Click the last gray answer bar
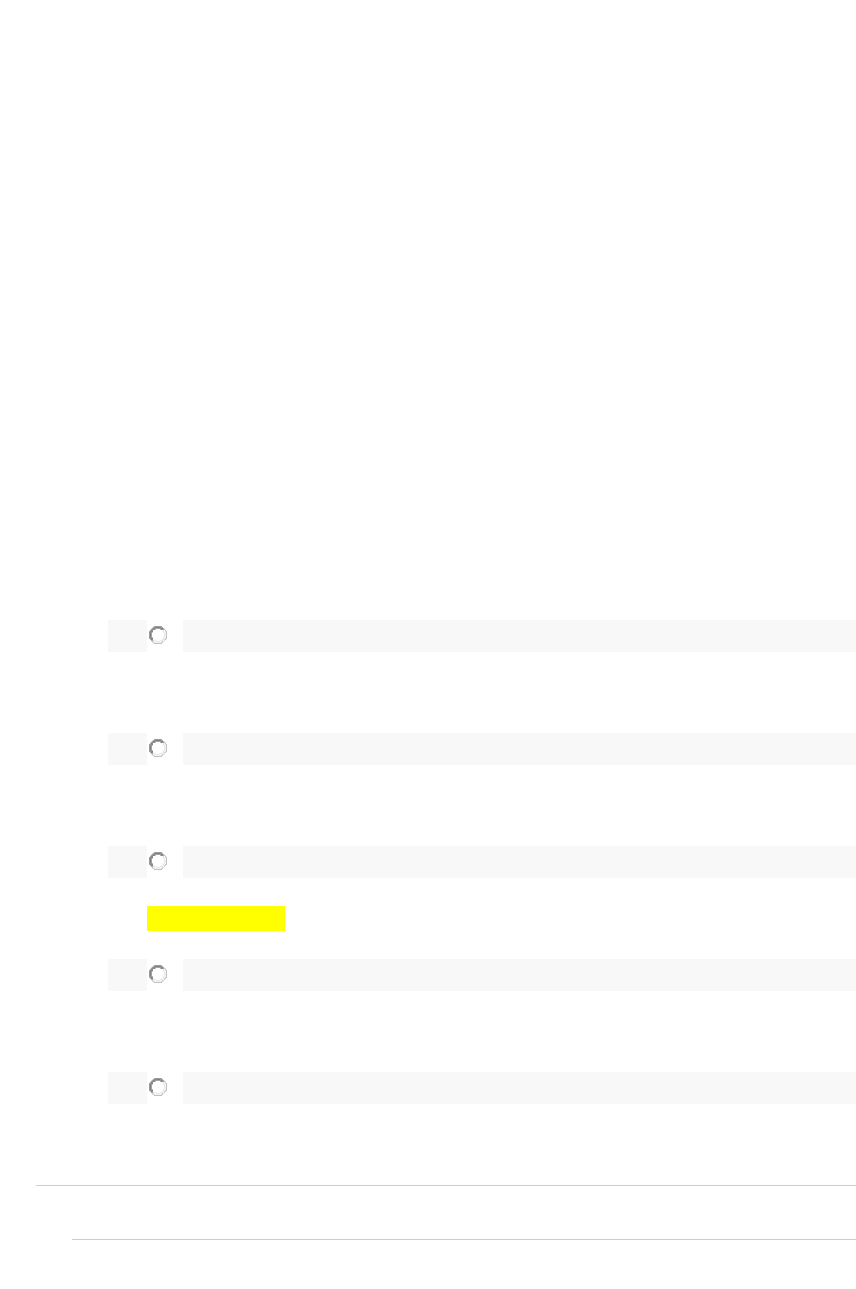This screenshot has height=1289, width=856. point(519,1088)
